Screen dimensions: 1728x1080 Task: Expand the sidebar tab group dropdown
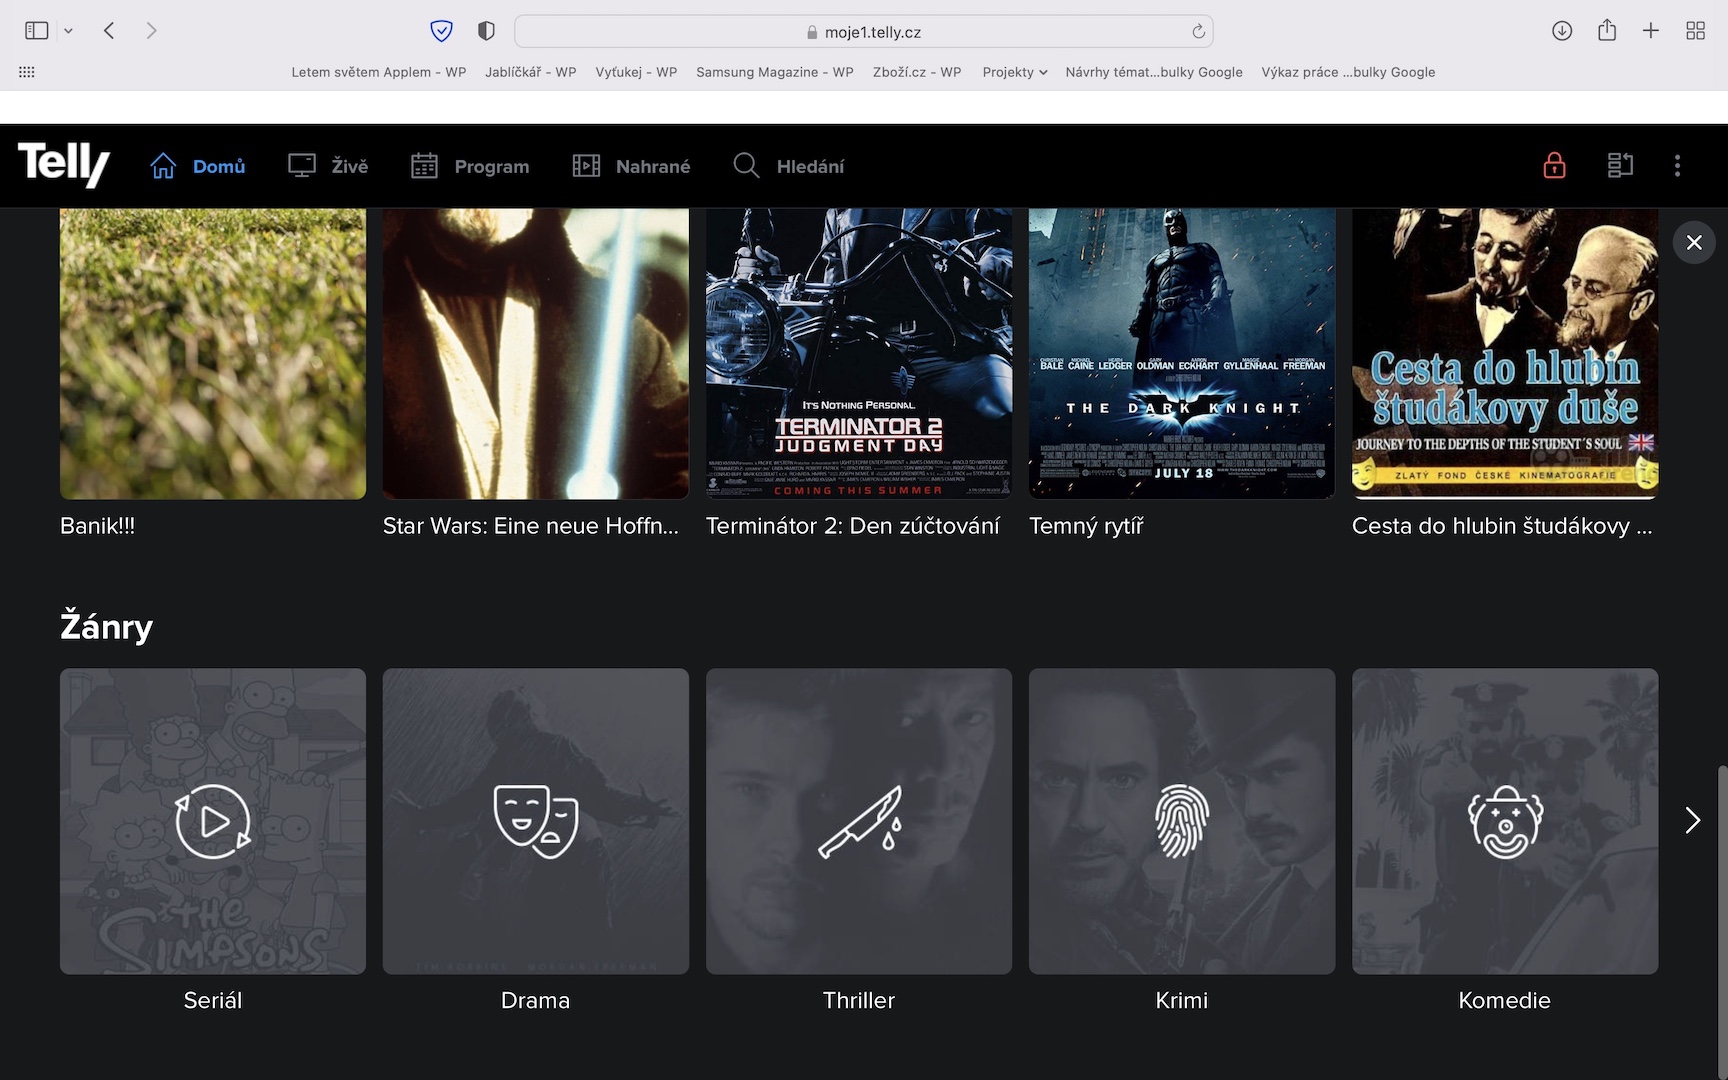pos(68,31)
